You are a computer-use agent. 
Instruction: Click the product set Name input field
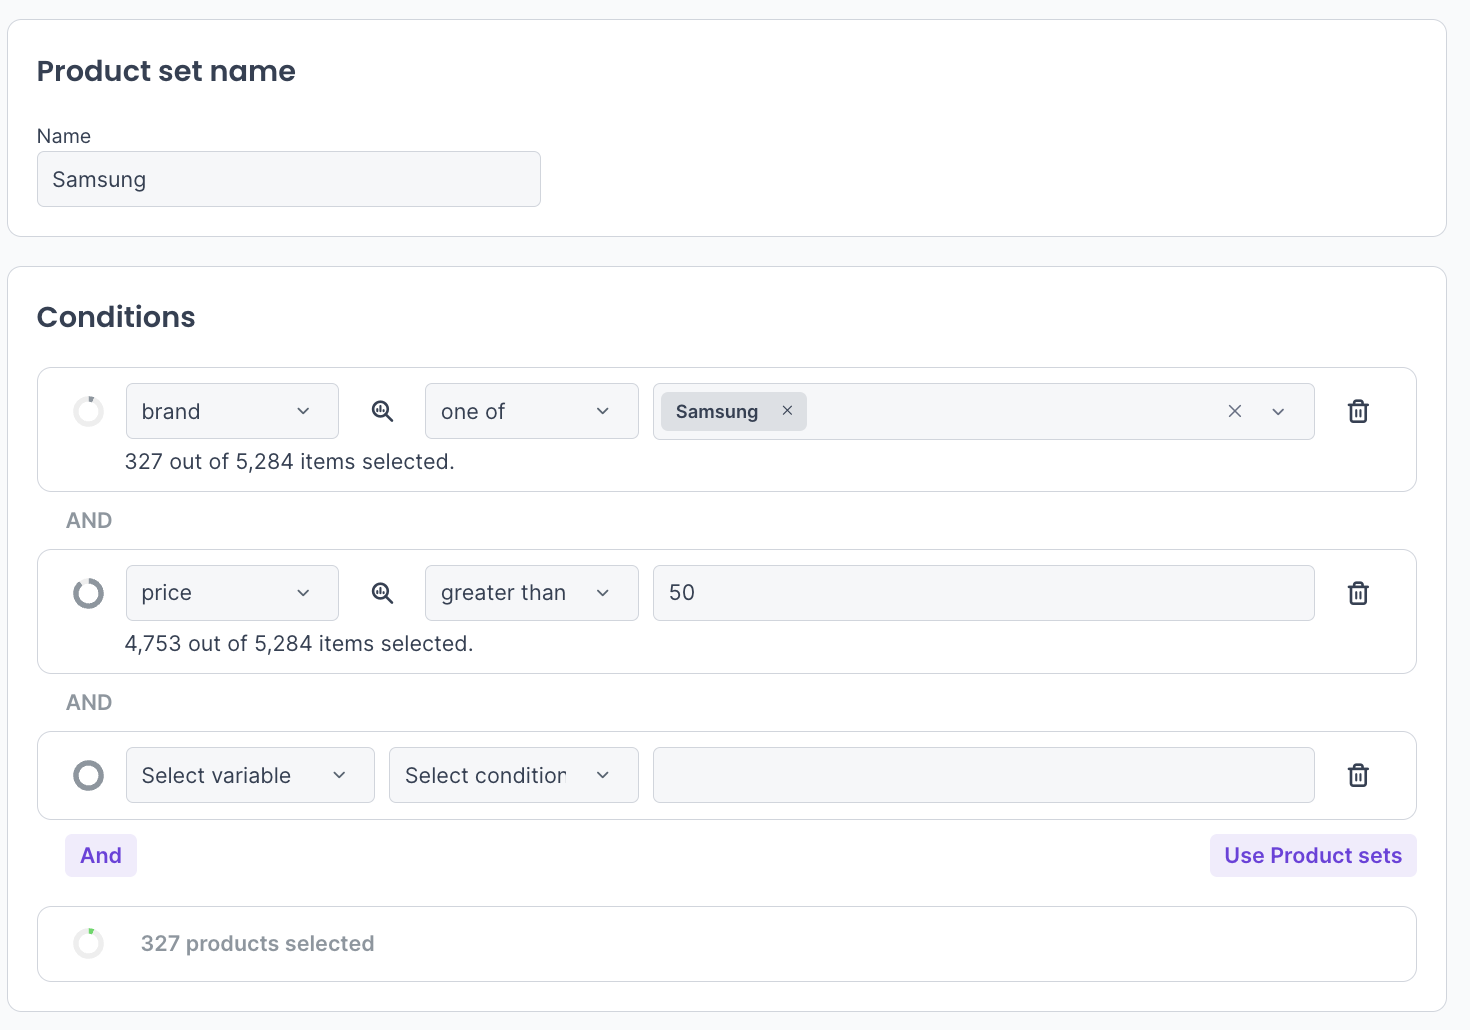pyautogui.click(x=288, y=179)
